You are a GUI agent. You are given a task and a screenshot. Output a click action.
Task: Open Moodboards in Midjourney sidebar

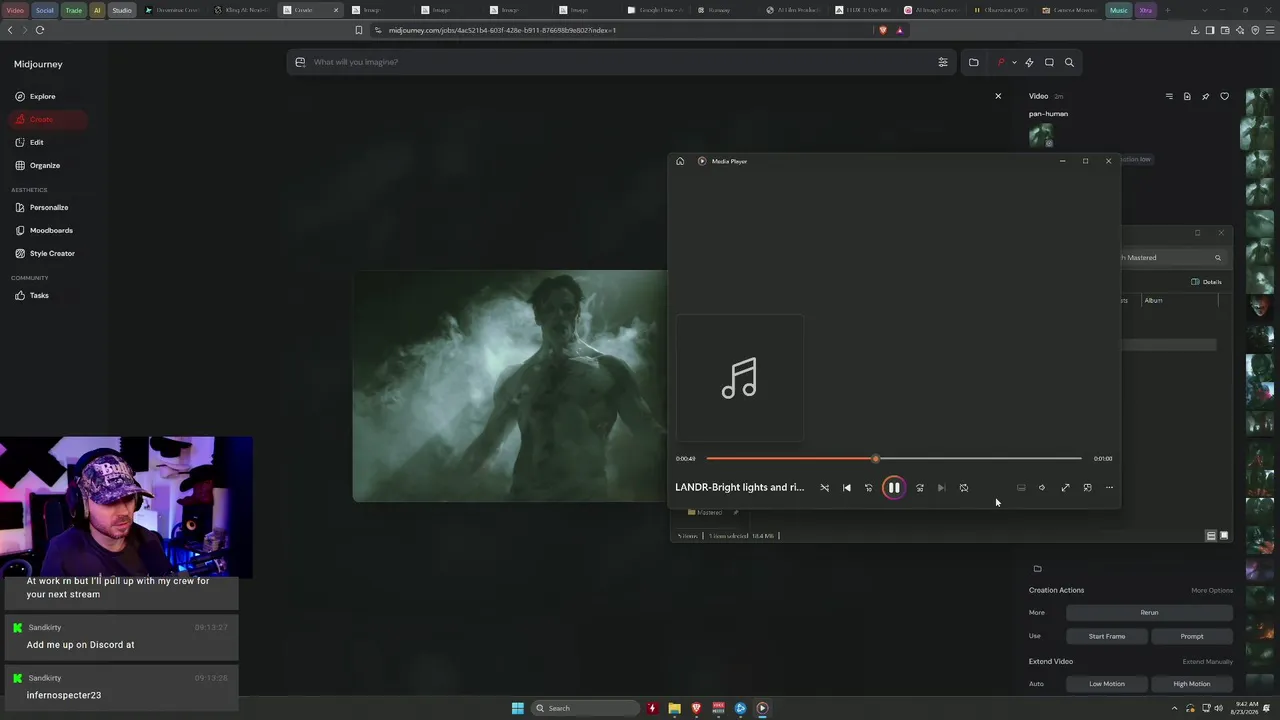44,230
